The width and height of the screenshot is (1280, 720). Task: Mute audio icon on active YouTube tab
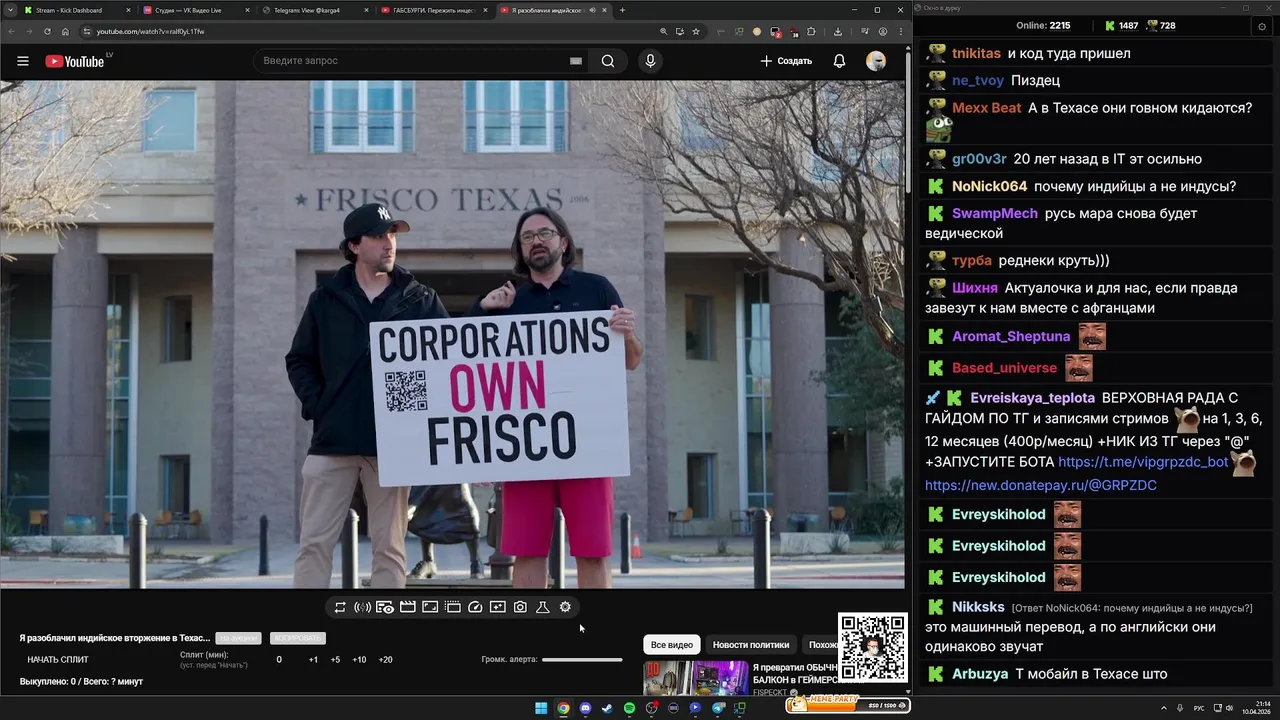pos(592,10)
